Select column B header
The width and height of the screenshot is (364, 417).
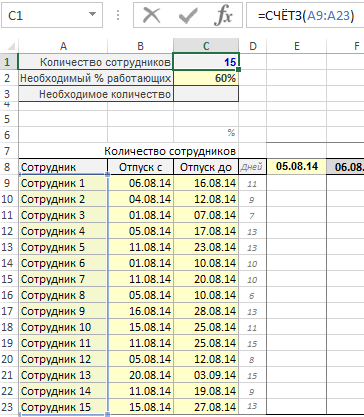pos(140,46)
